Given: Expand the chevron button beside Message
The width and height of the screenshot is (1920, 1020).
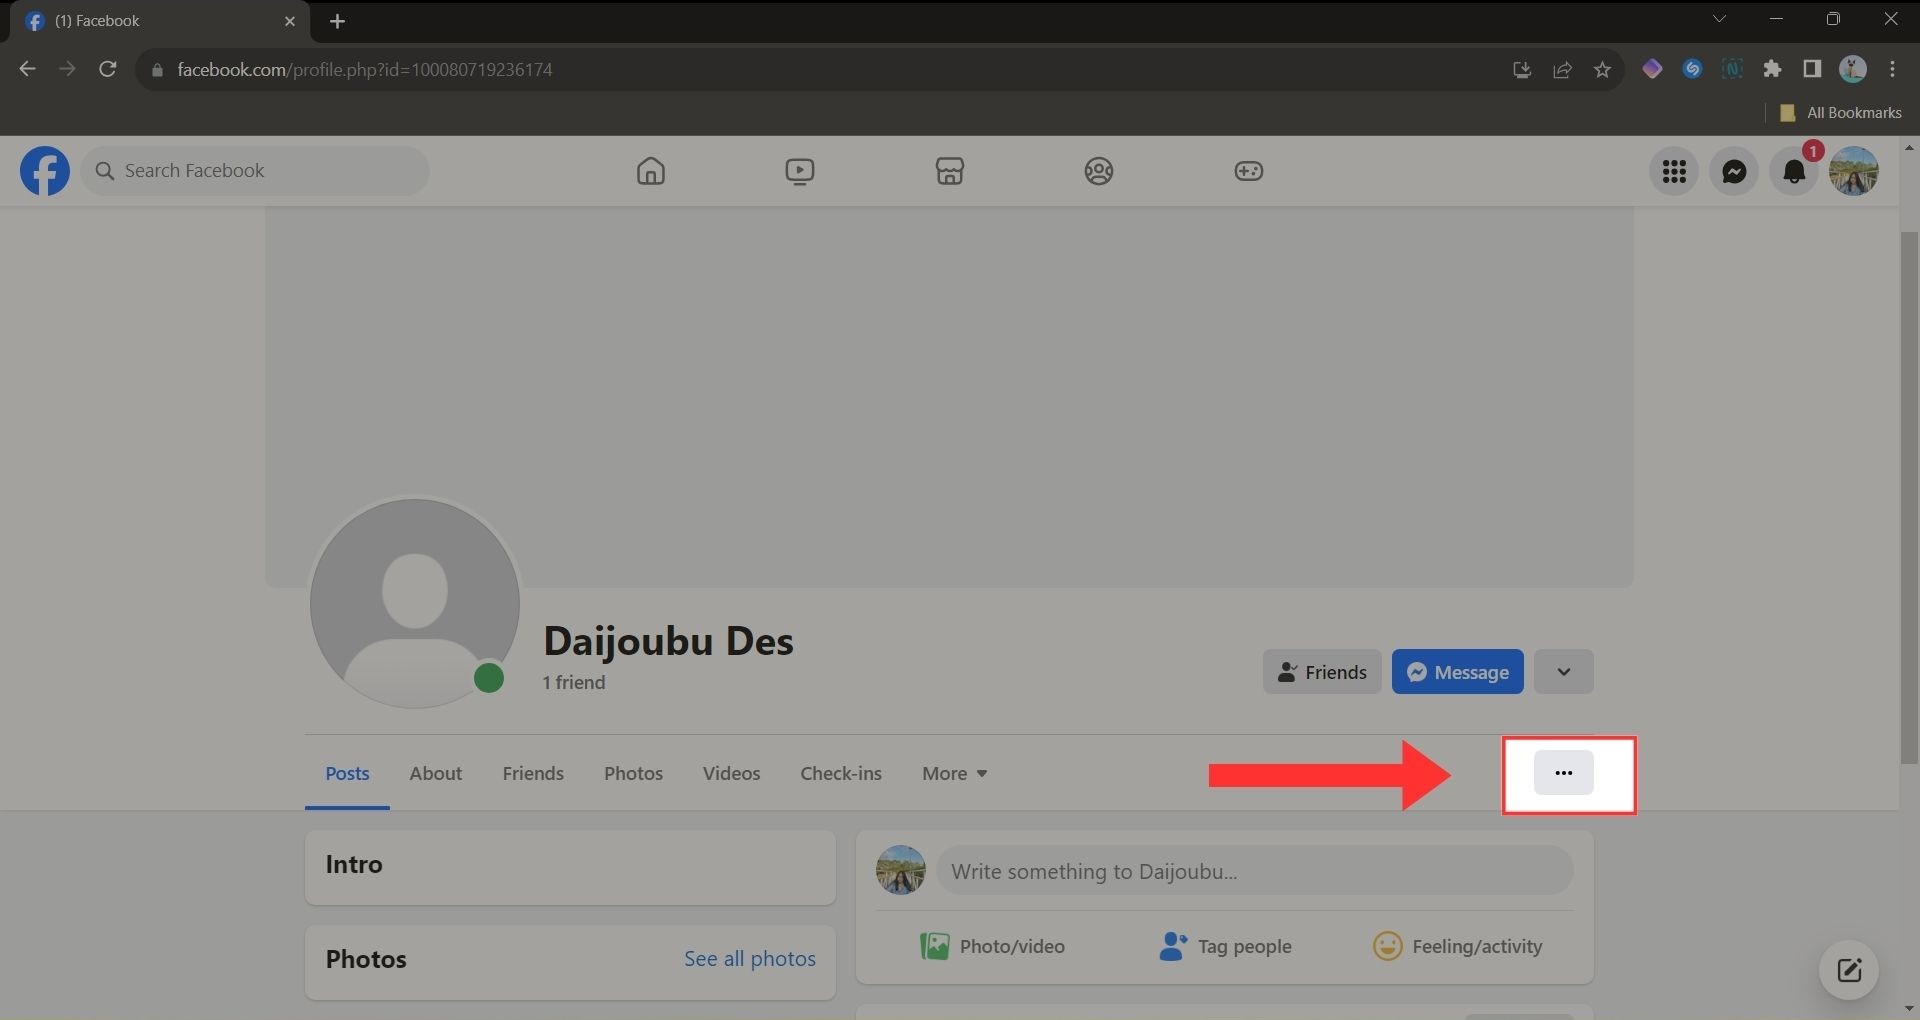Looking at the screenshot, I should click(x=1563, y=672).
